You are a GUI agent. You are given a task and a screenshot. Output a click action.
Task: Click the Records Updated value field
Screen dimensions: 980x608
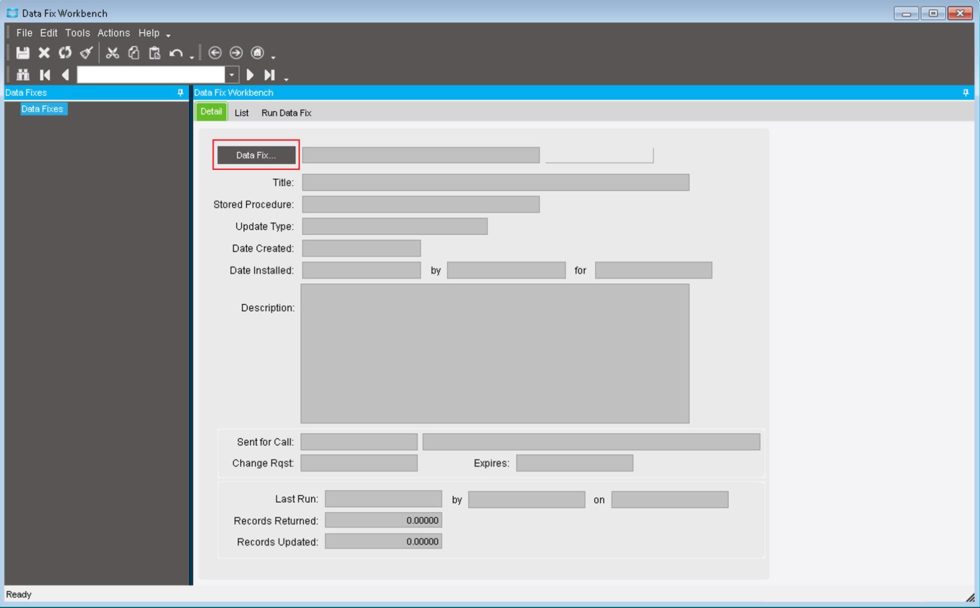pyautogui.click(x=383, y=541)
